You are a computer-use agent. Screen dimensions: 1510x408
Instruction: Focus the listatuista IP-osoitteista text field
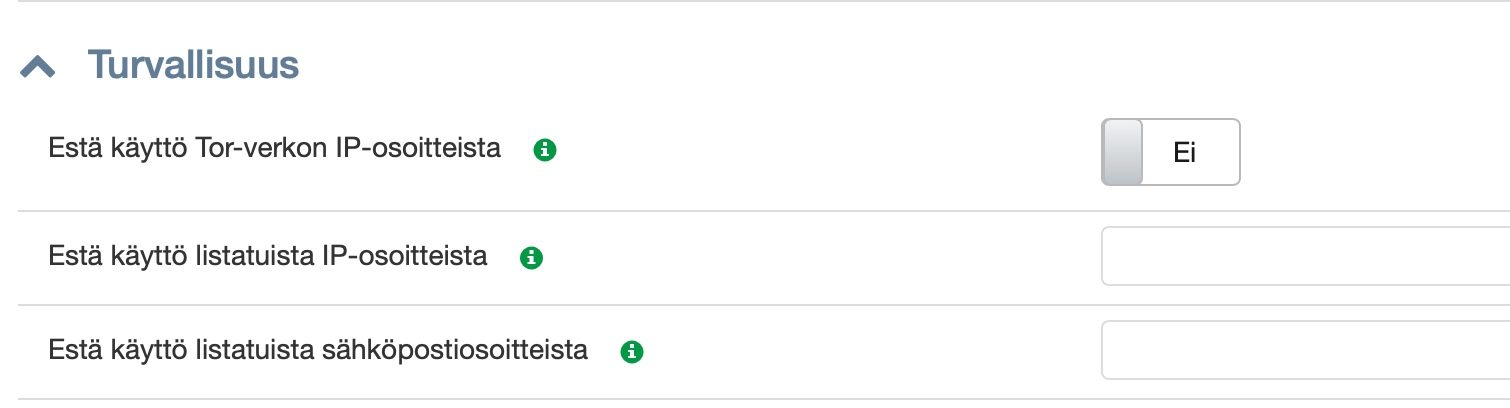(1300, 257)
